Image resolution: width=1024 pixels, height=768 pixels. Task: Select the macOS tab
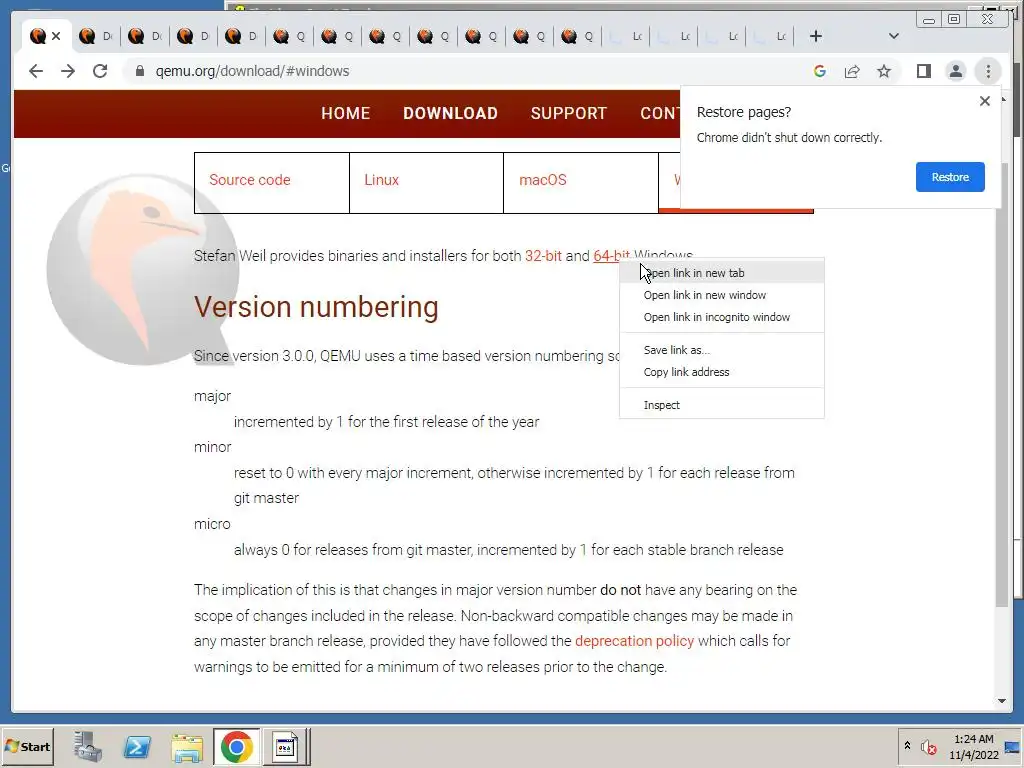(581, 182)
